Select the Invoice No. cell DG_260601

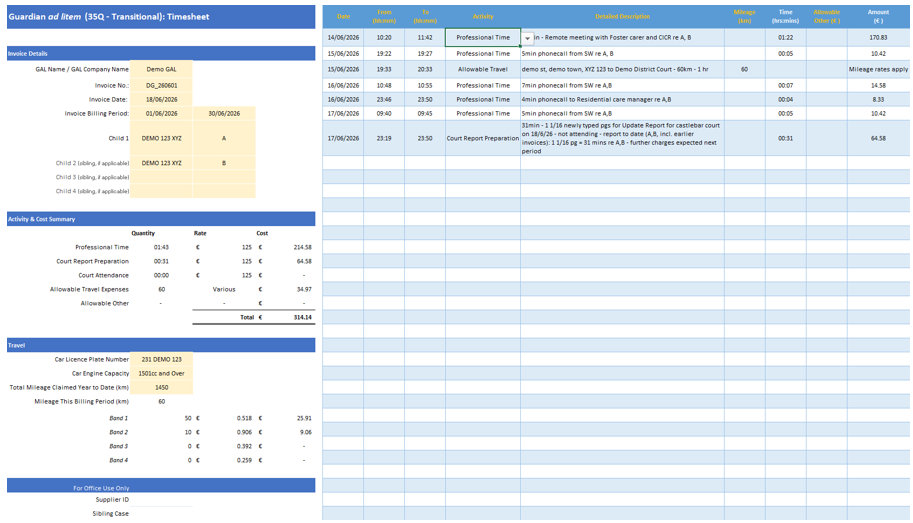point(161,85)
